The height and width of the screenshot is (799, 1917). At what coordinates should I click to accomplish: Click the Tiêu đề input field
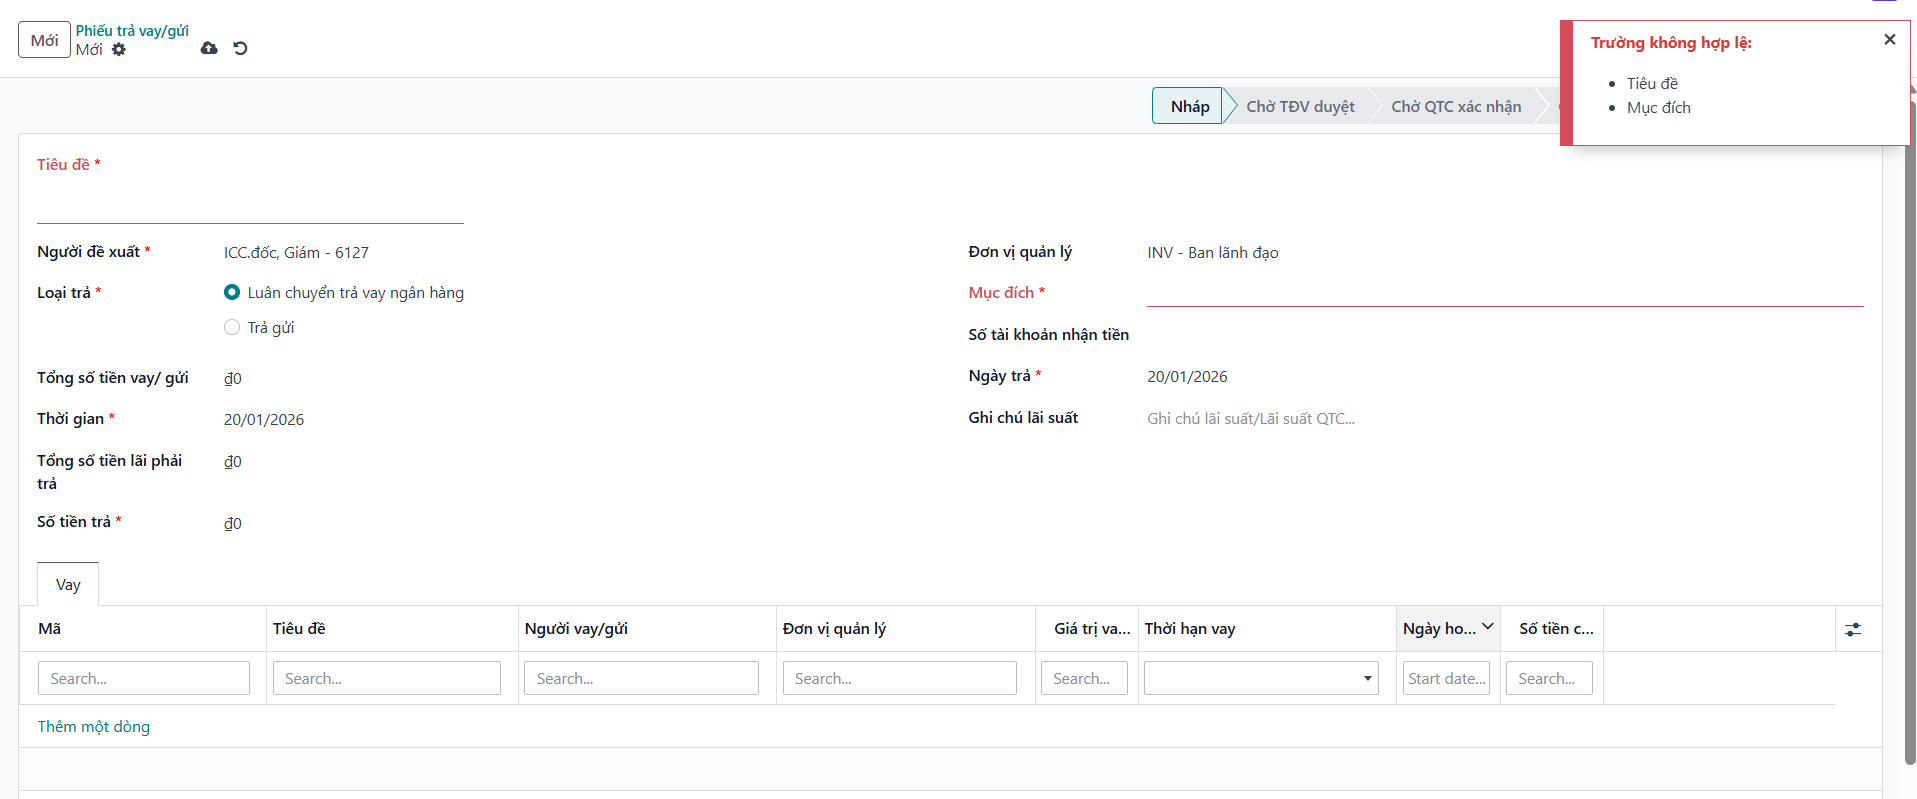(250, 205)
